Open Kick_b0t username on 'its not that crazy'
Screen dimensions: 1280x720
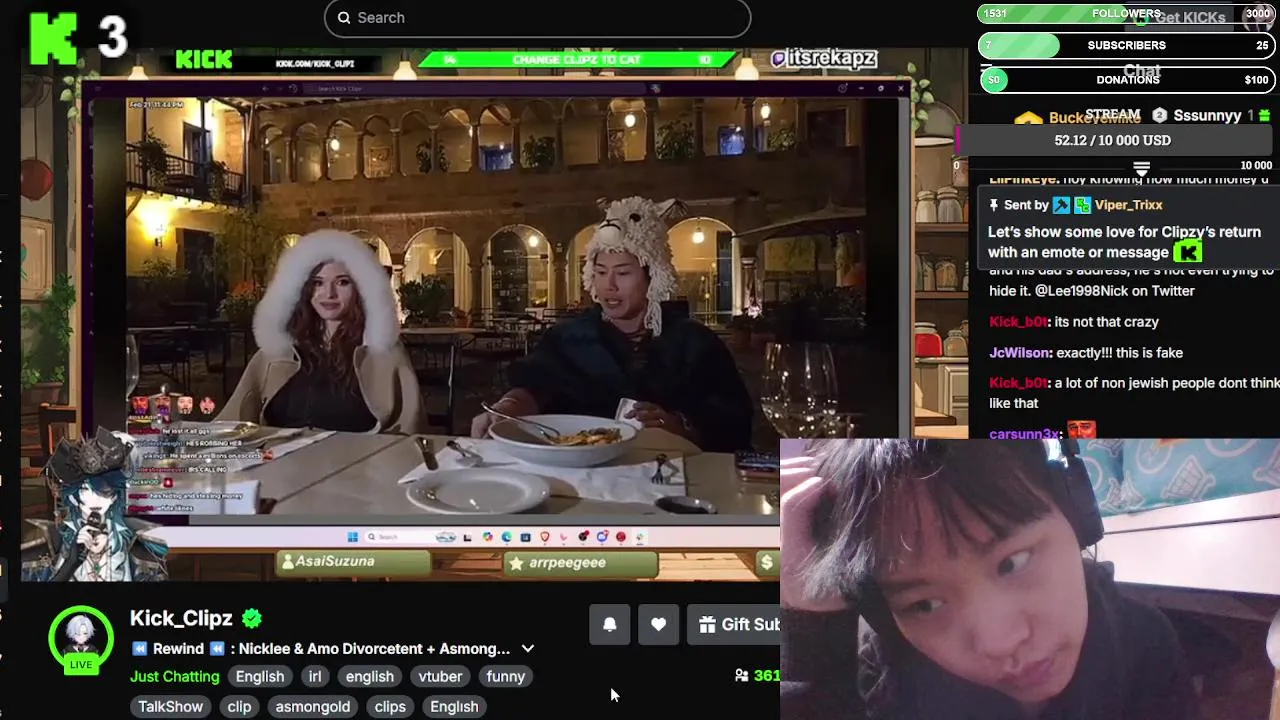pyautogui.click(x=1018, y=322)
